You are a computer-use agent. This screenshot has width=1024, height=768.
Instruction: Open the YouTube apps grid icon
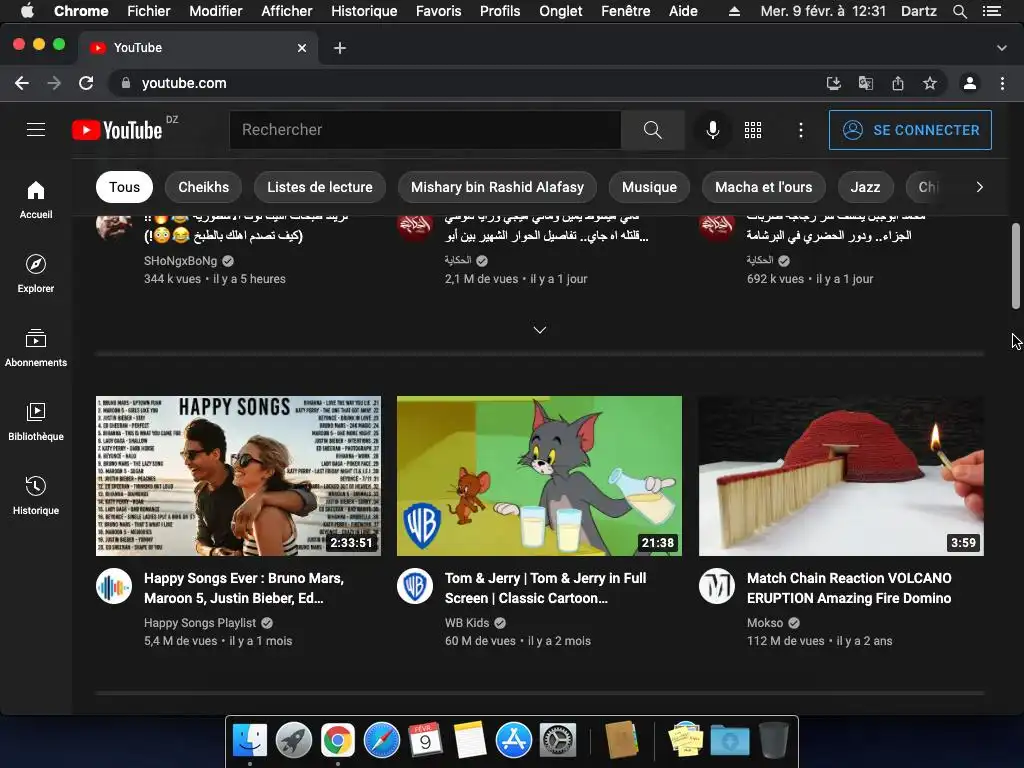[753, 130]
